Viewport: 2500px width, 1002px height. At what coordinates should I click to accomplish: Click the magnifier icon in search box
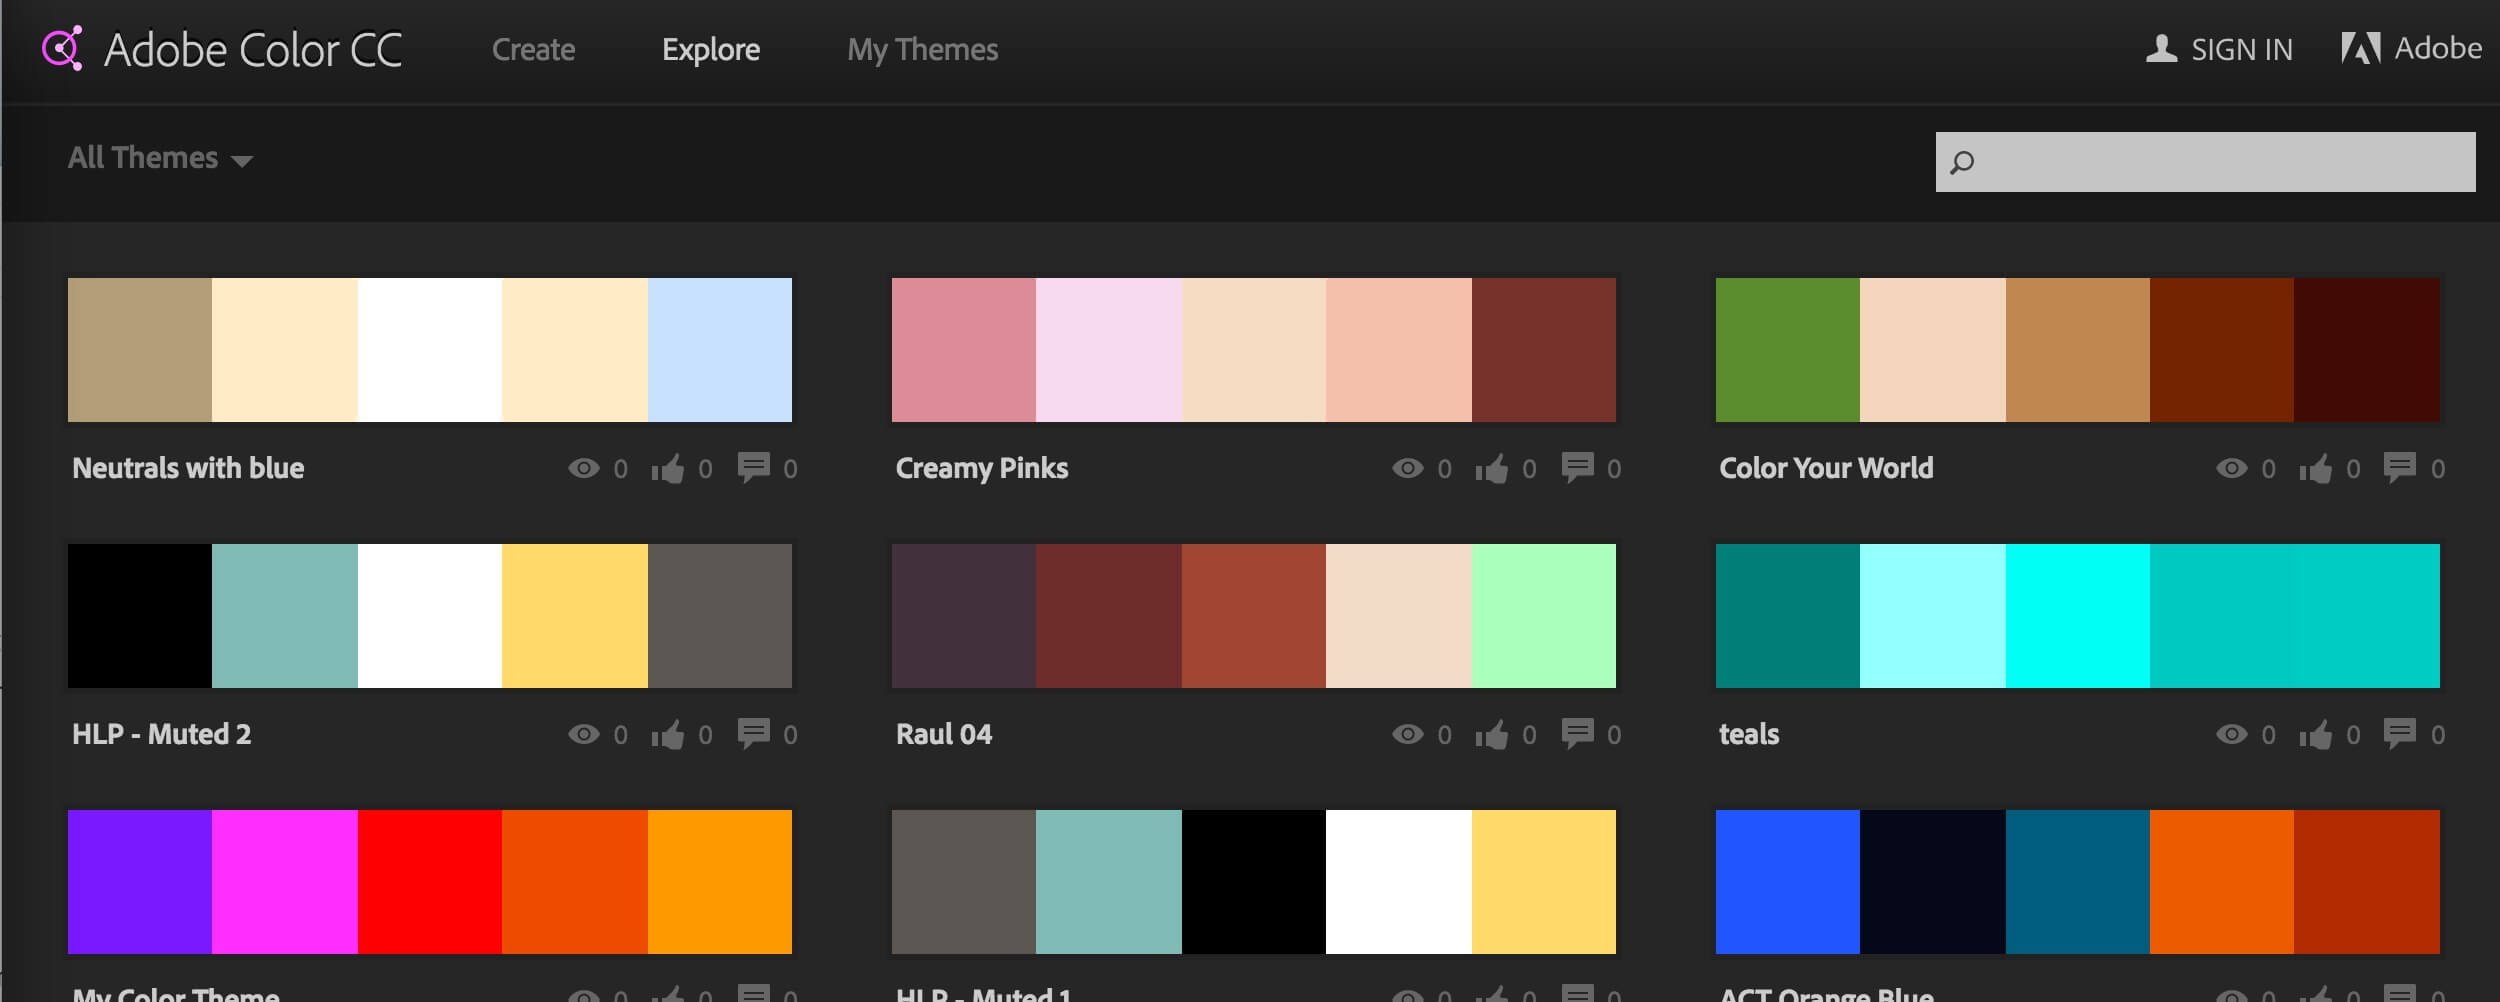point(1962,162)
